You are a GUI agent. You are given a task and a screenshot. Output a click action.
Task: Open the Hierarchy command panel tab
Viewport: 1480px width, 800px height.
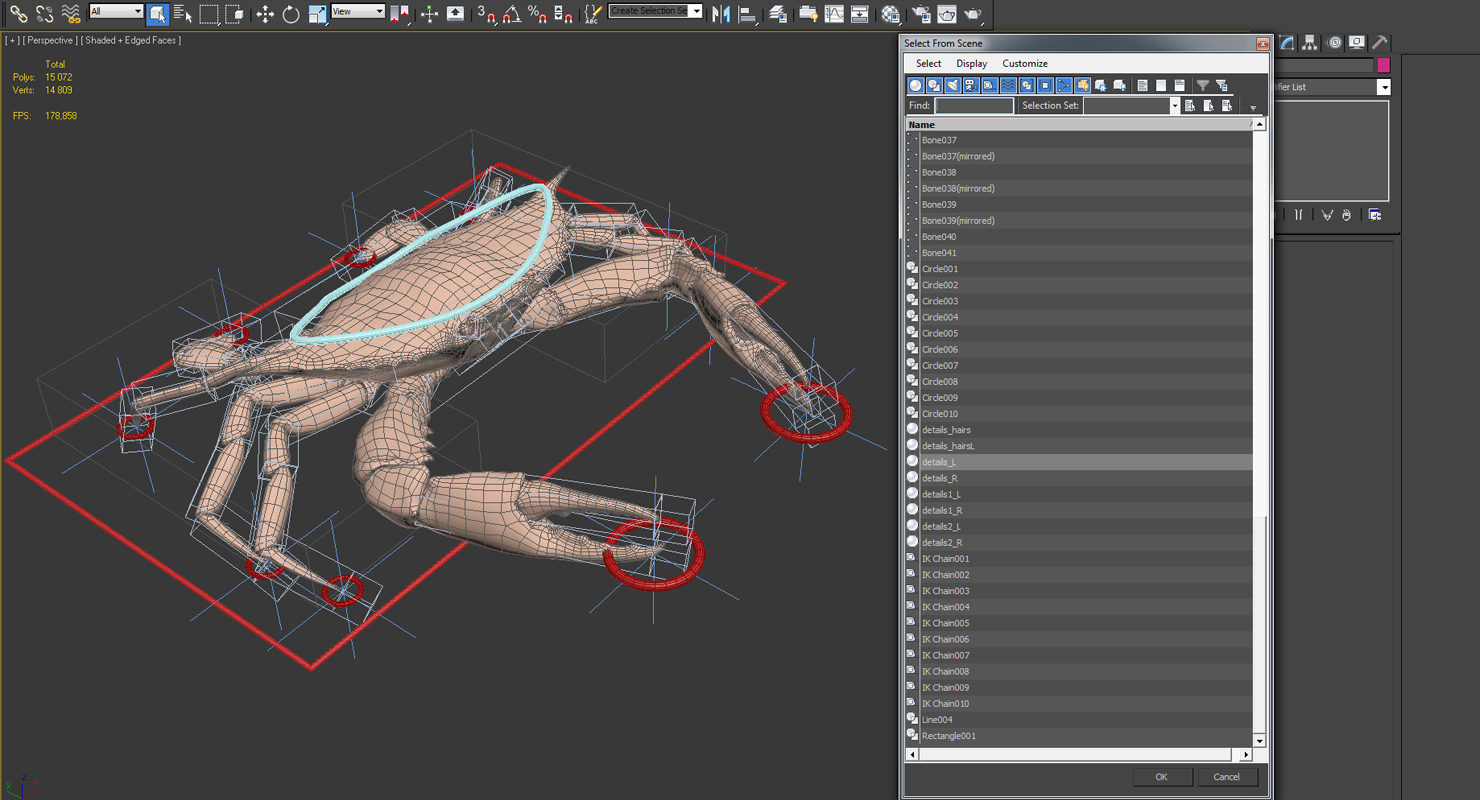pos(1309,42)
